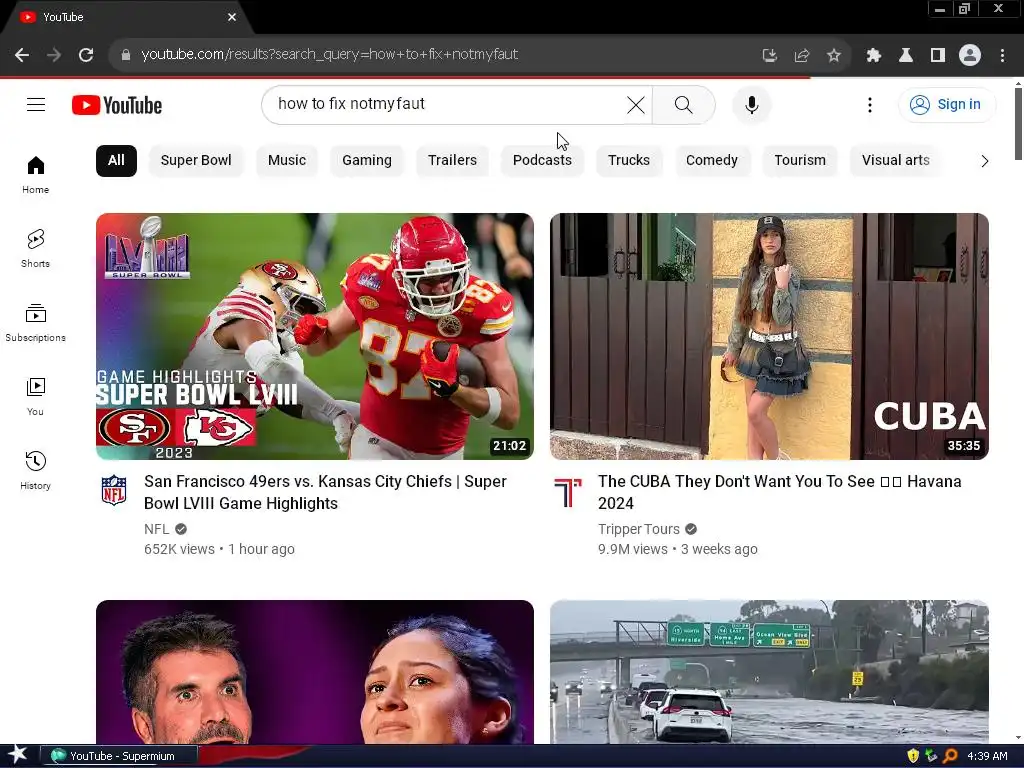Close the YouTube browser tab
The height and width of the screenshot is (768, 1024).
coord(232,17)
